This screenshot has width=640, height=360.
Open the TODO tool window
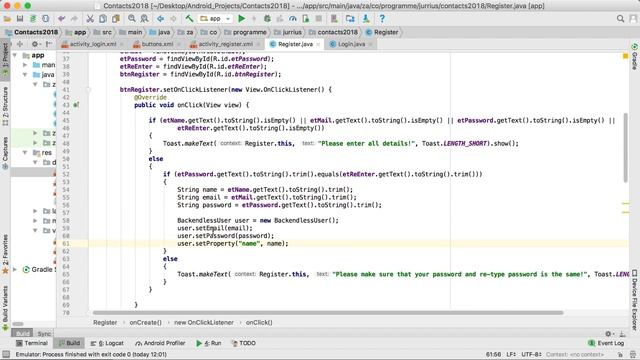244,343
